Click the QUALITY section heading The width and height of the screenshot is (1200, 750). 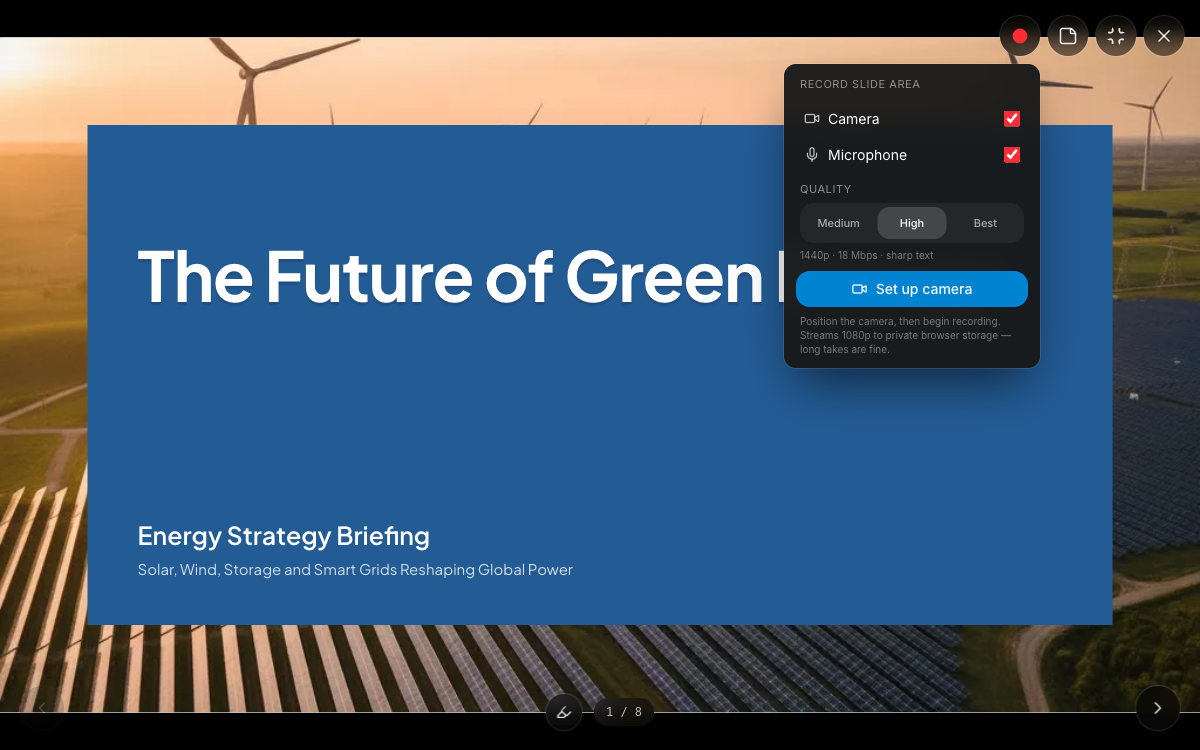point(826,189)
